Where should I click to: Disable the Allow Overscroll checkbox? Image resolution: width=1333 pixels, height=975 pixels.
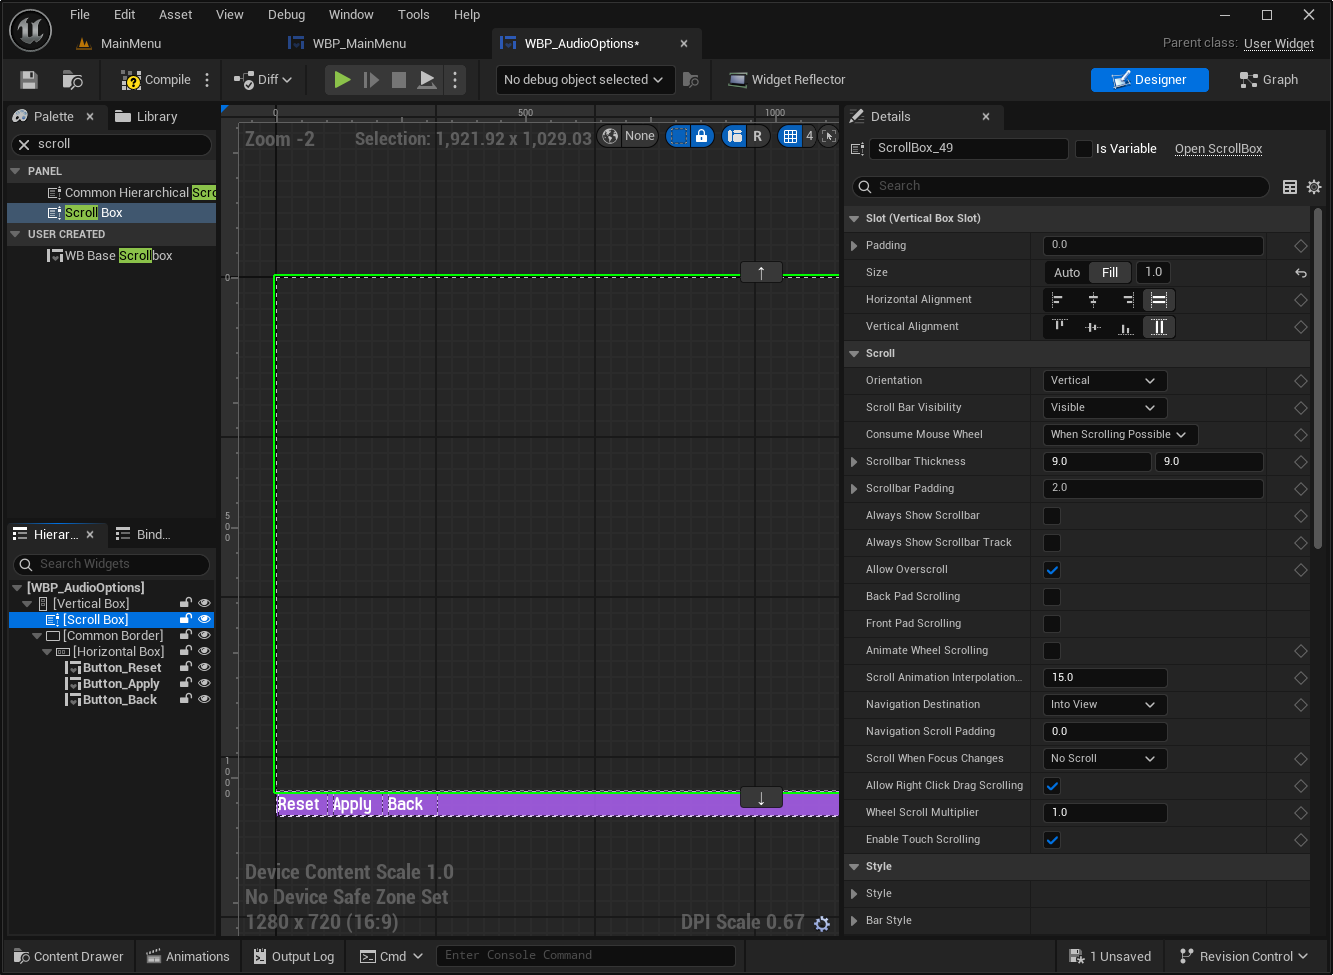(1052, 570)
